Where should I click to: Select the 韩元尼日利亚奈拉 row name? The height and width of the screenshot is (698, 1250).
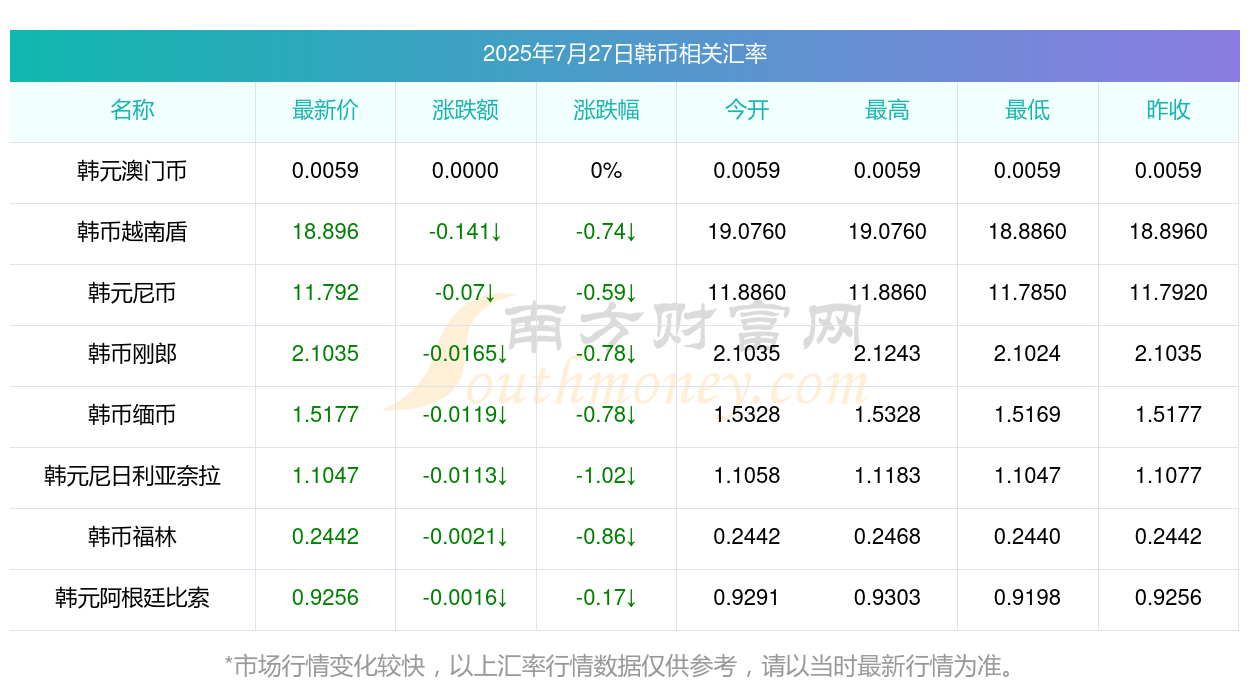pos(132,476)
